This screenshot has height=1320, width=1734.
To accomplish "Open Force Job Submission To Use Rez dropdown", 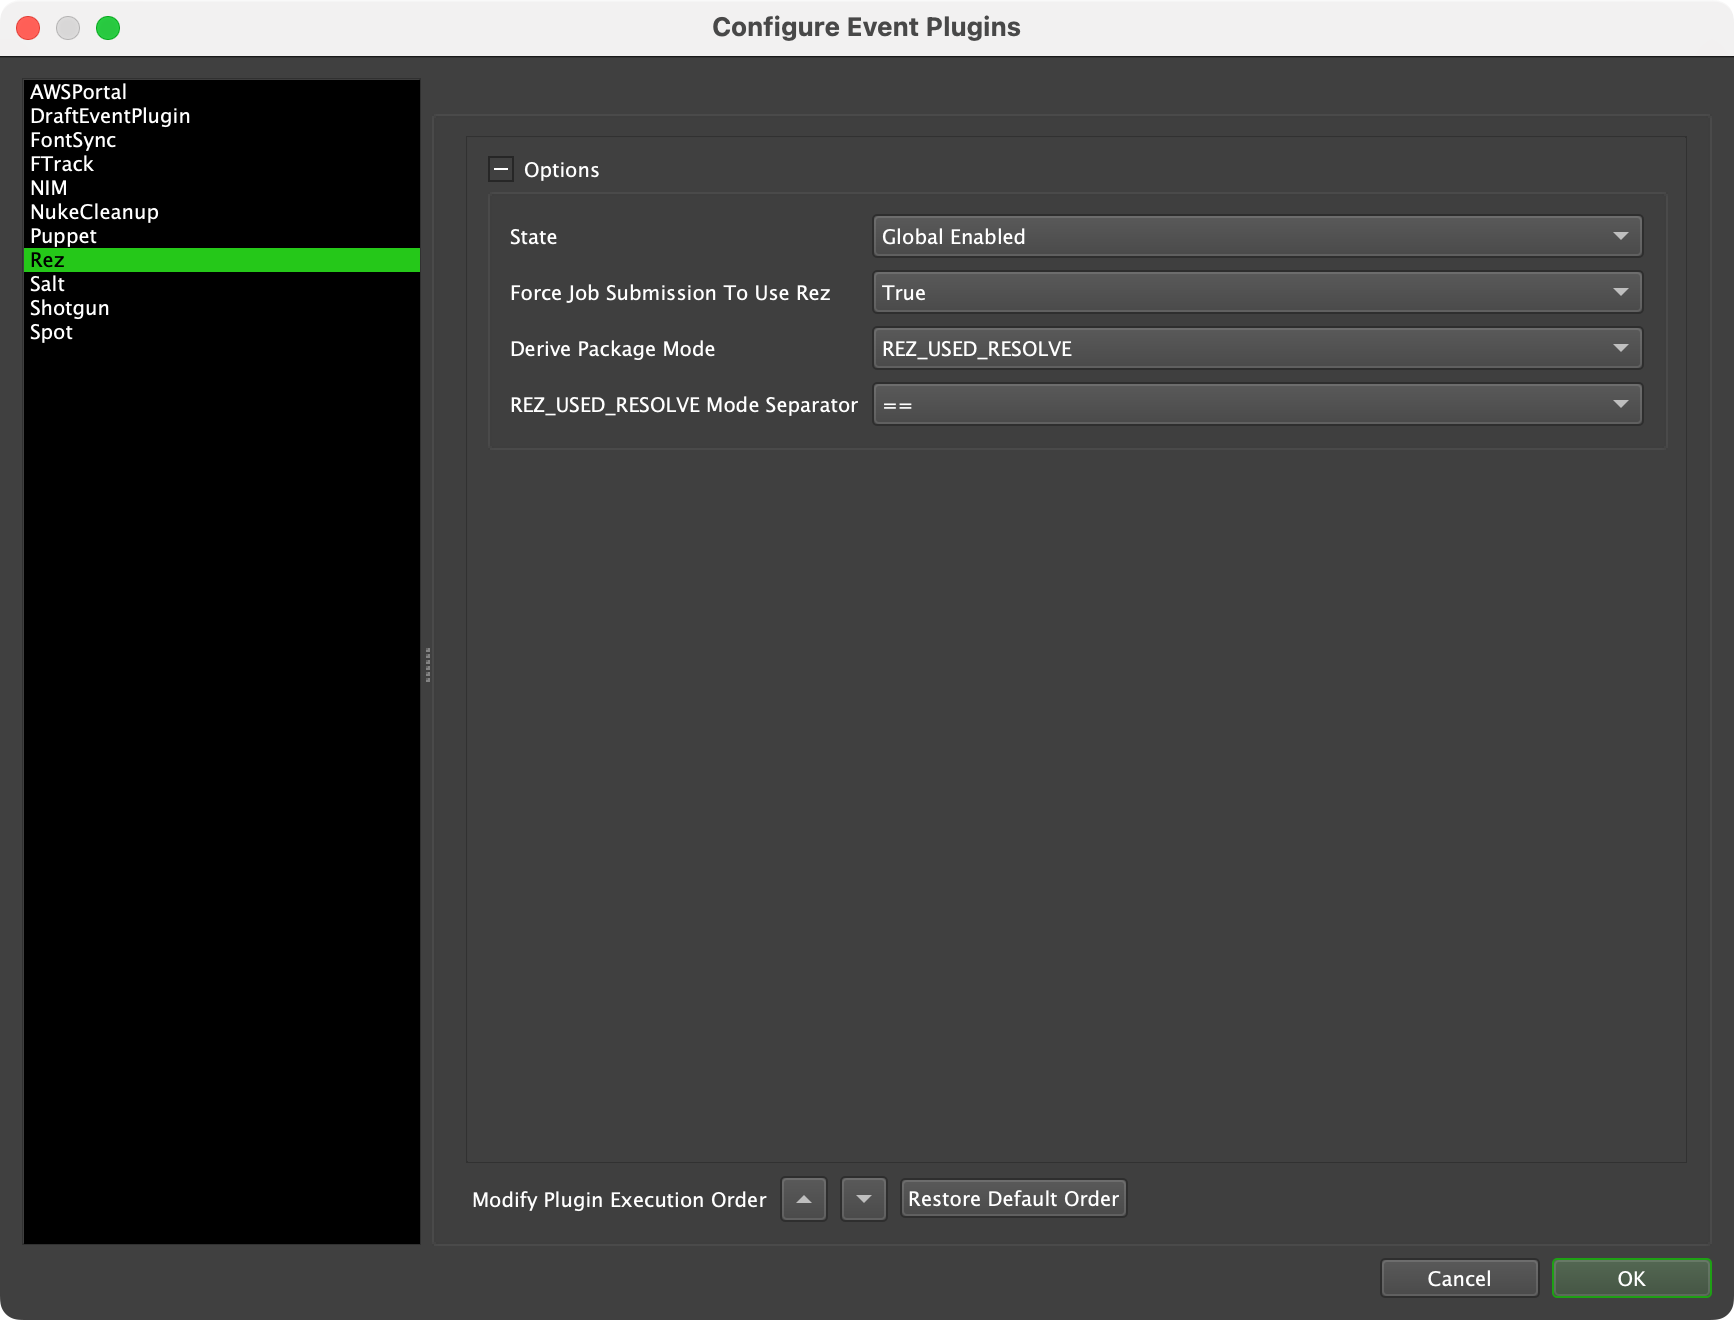I will [x=1257, y=293].
